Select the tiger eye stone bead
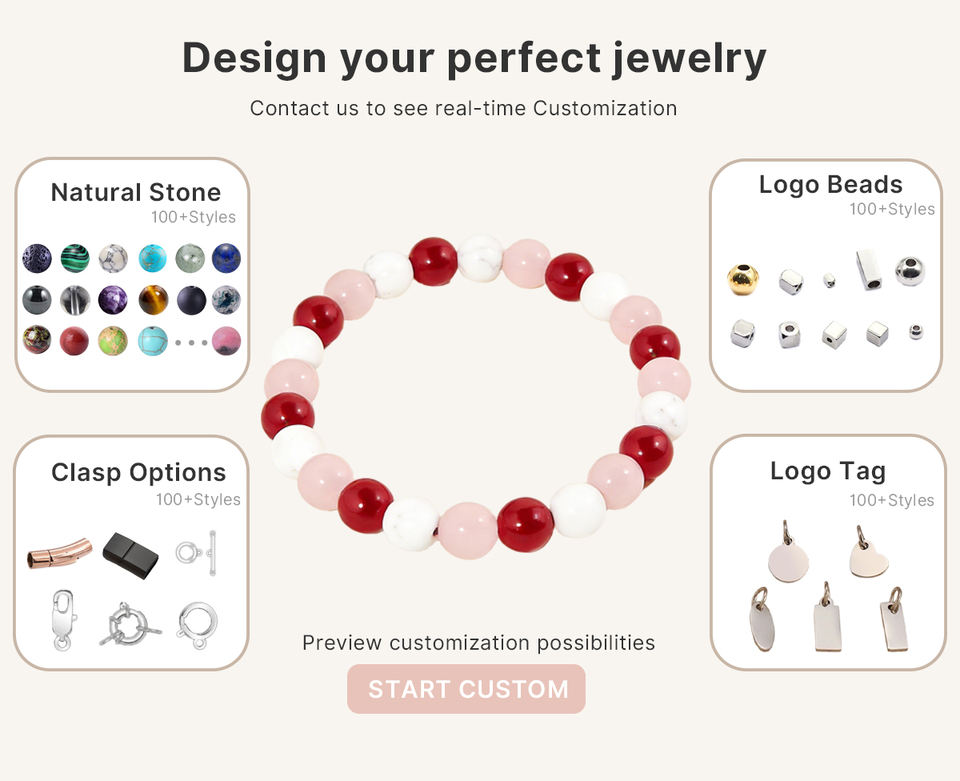Image resolution: width=960 pixels, height=781 pixels. coord(153,300)
